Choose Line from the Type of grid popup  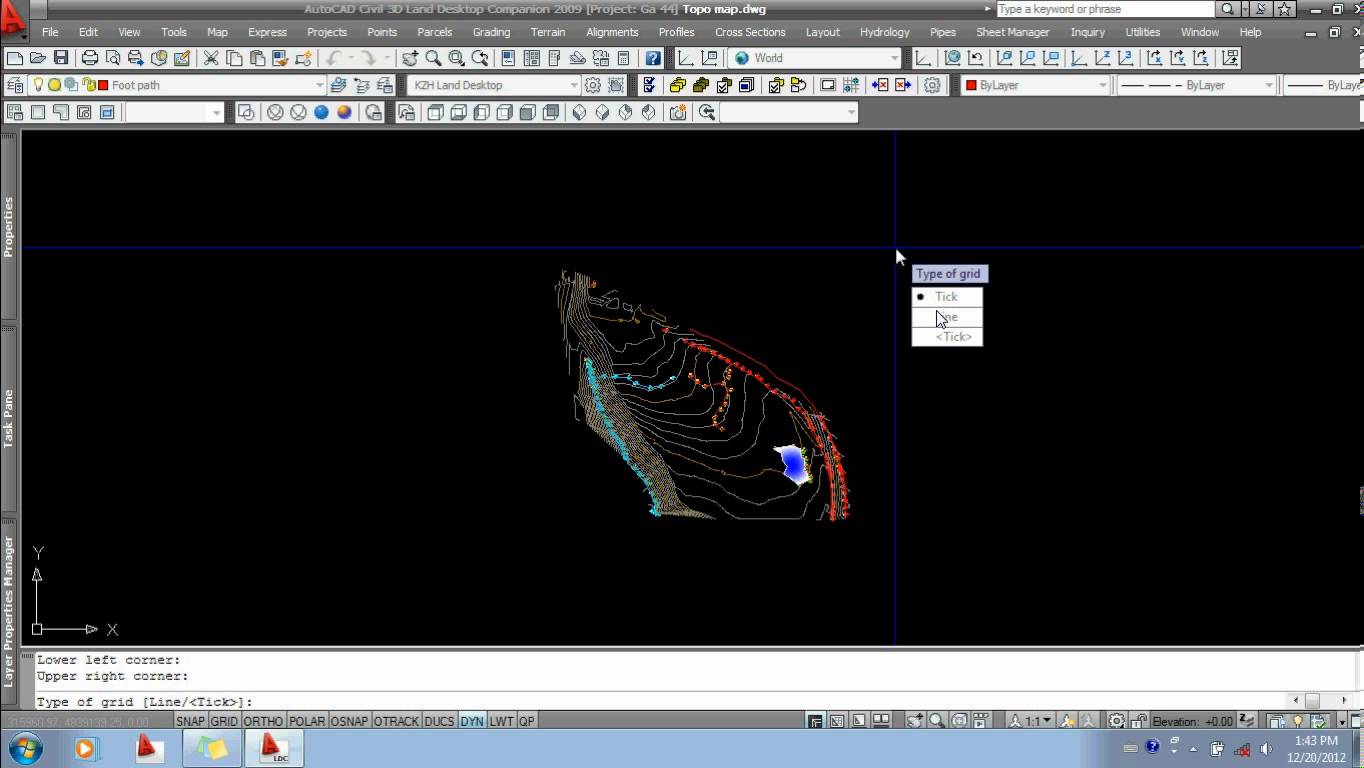[946, 317]
